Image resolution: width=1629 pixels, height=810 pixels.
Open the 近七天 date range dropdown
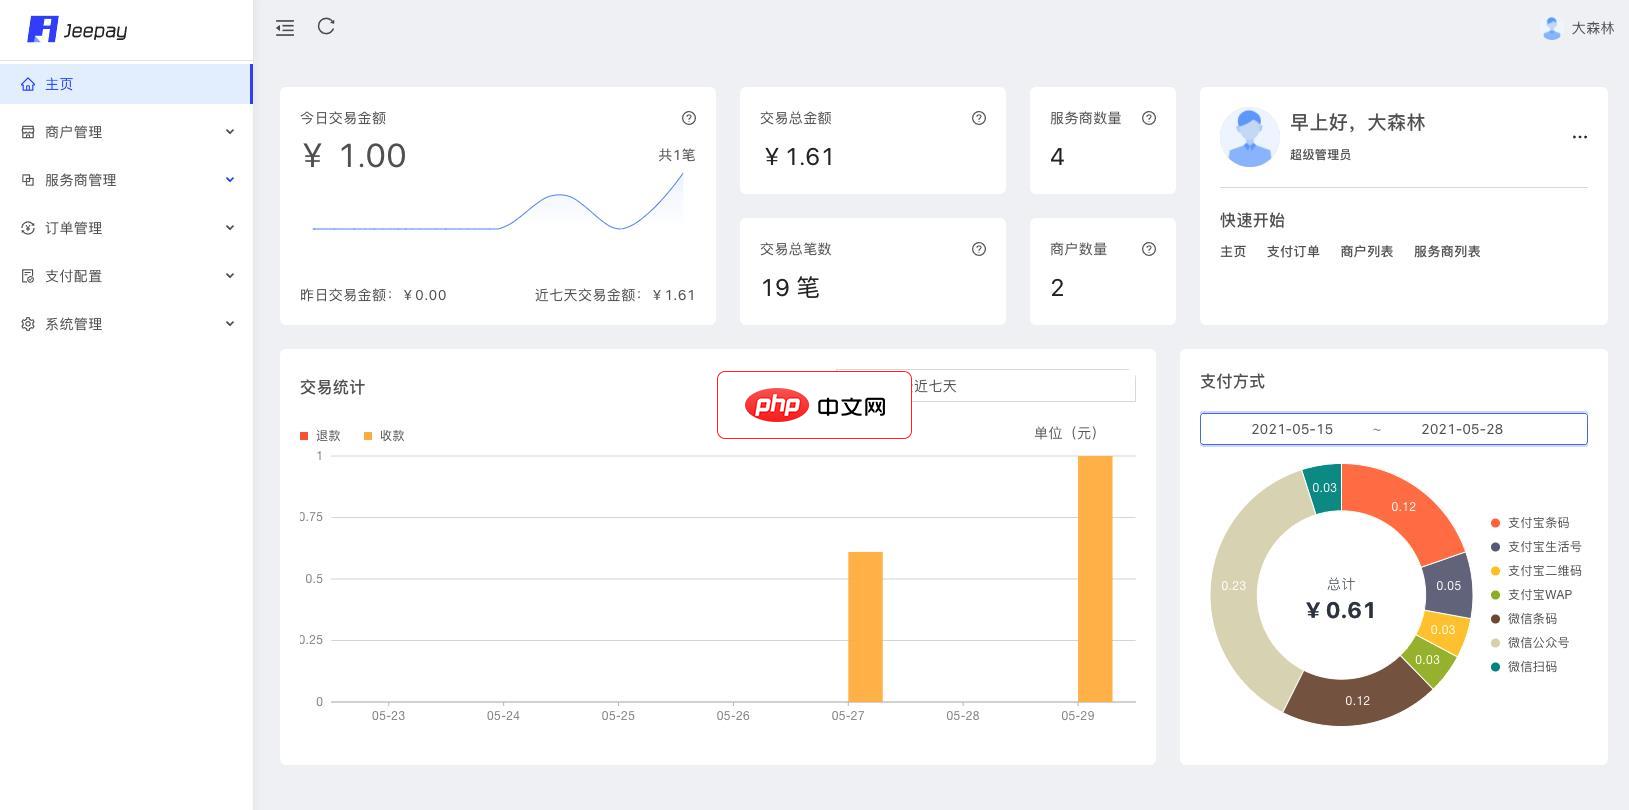tap(986, 386)
